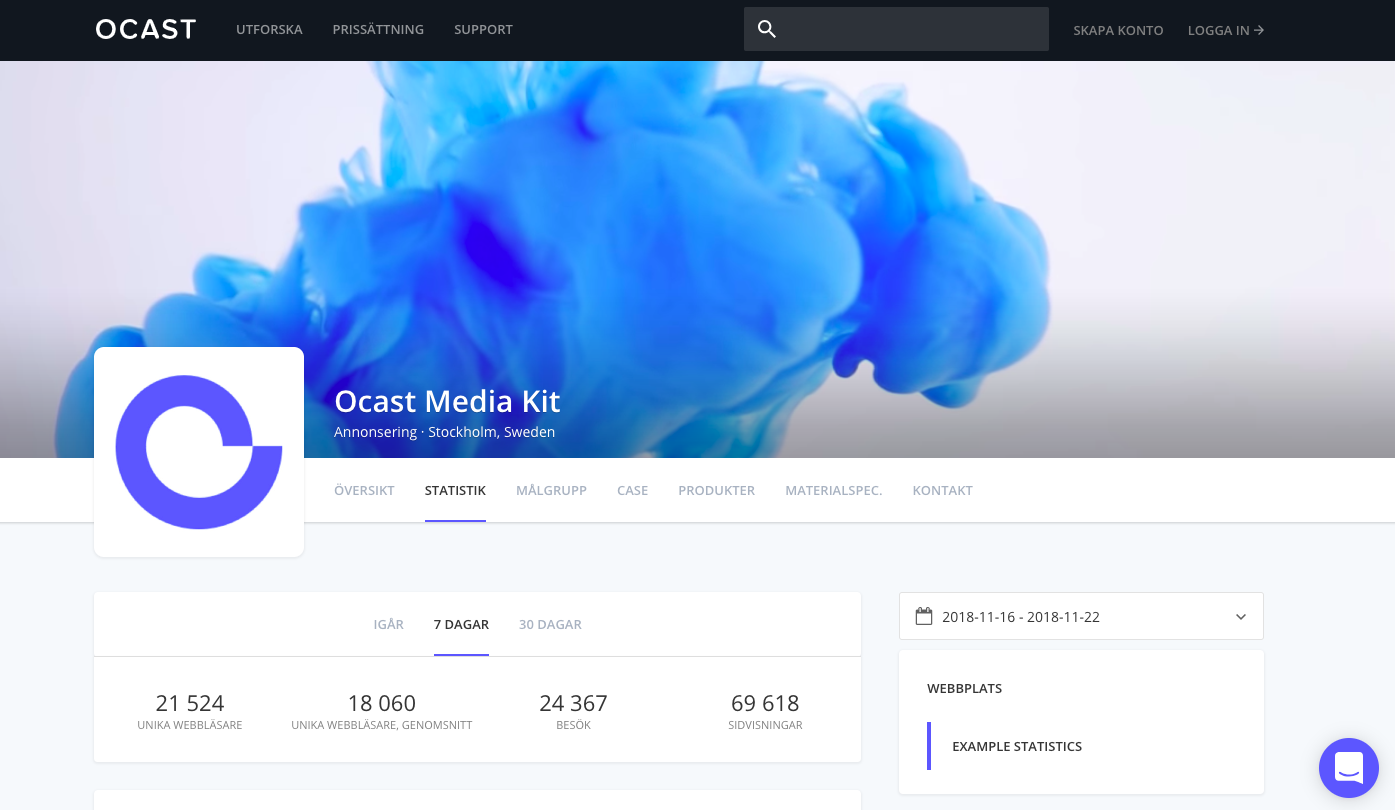This screenshot has width=1395, height=810.
Task: Click the Skapa konto link
Action: coord(1118,31)
